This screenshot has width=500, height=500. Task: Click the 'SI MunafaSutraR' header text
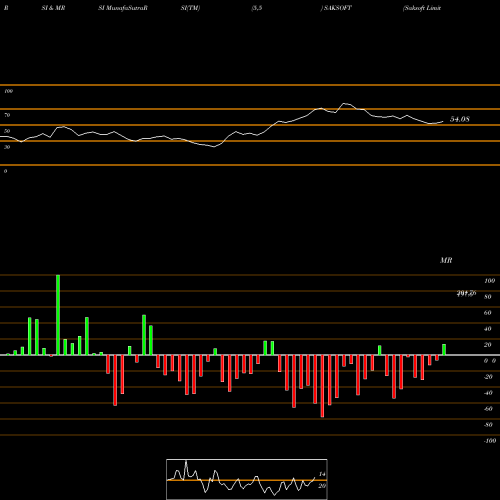coord(123,8)
